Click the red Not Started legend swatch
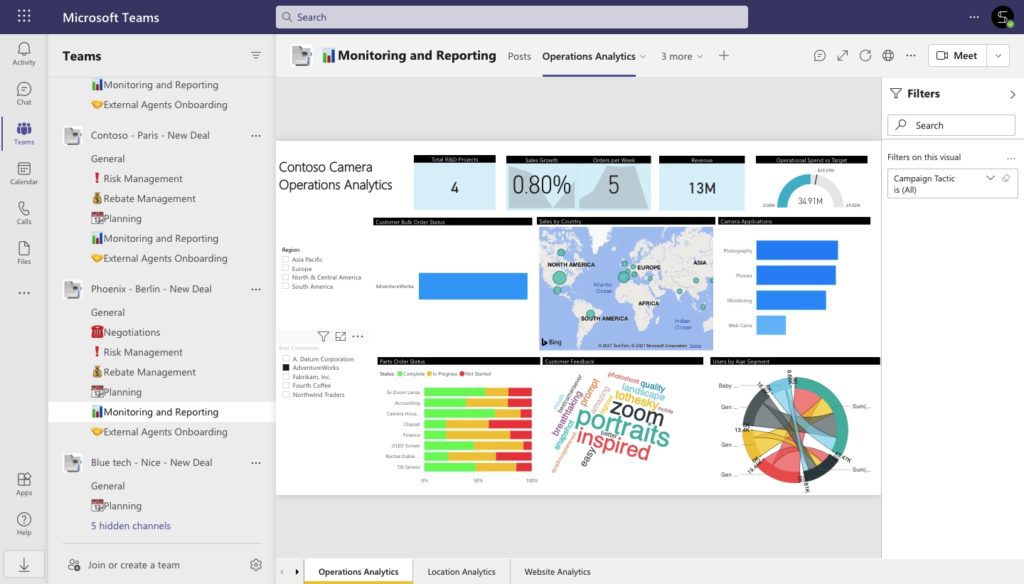Image resolution: width=1024 pixels, height=584 pixels. click(461, 374)
